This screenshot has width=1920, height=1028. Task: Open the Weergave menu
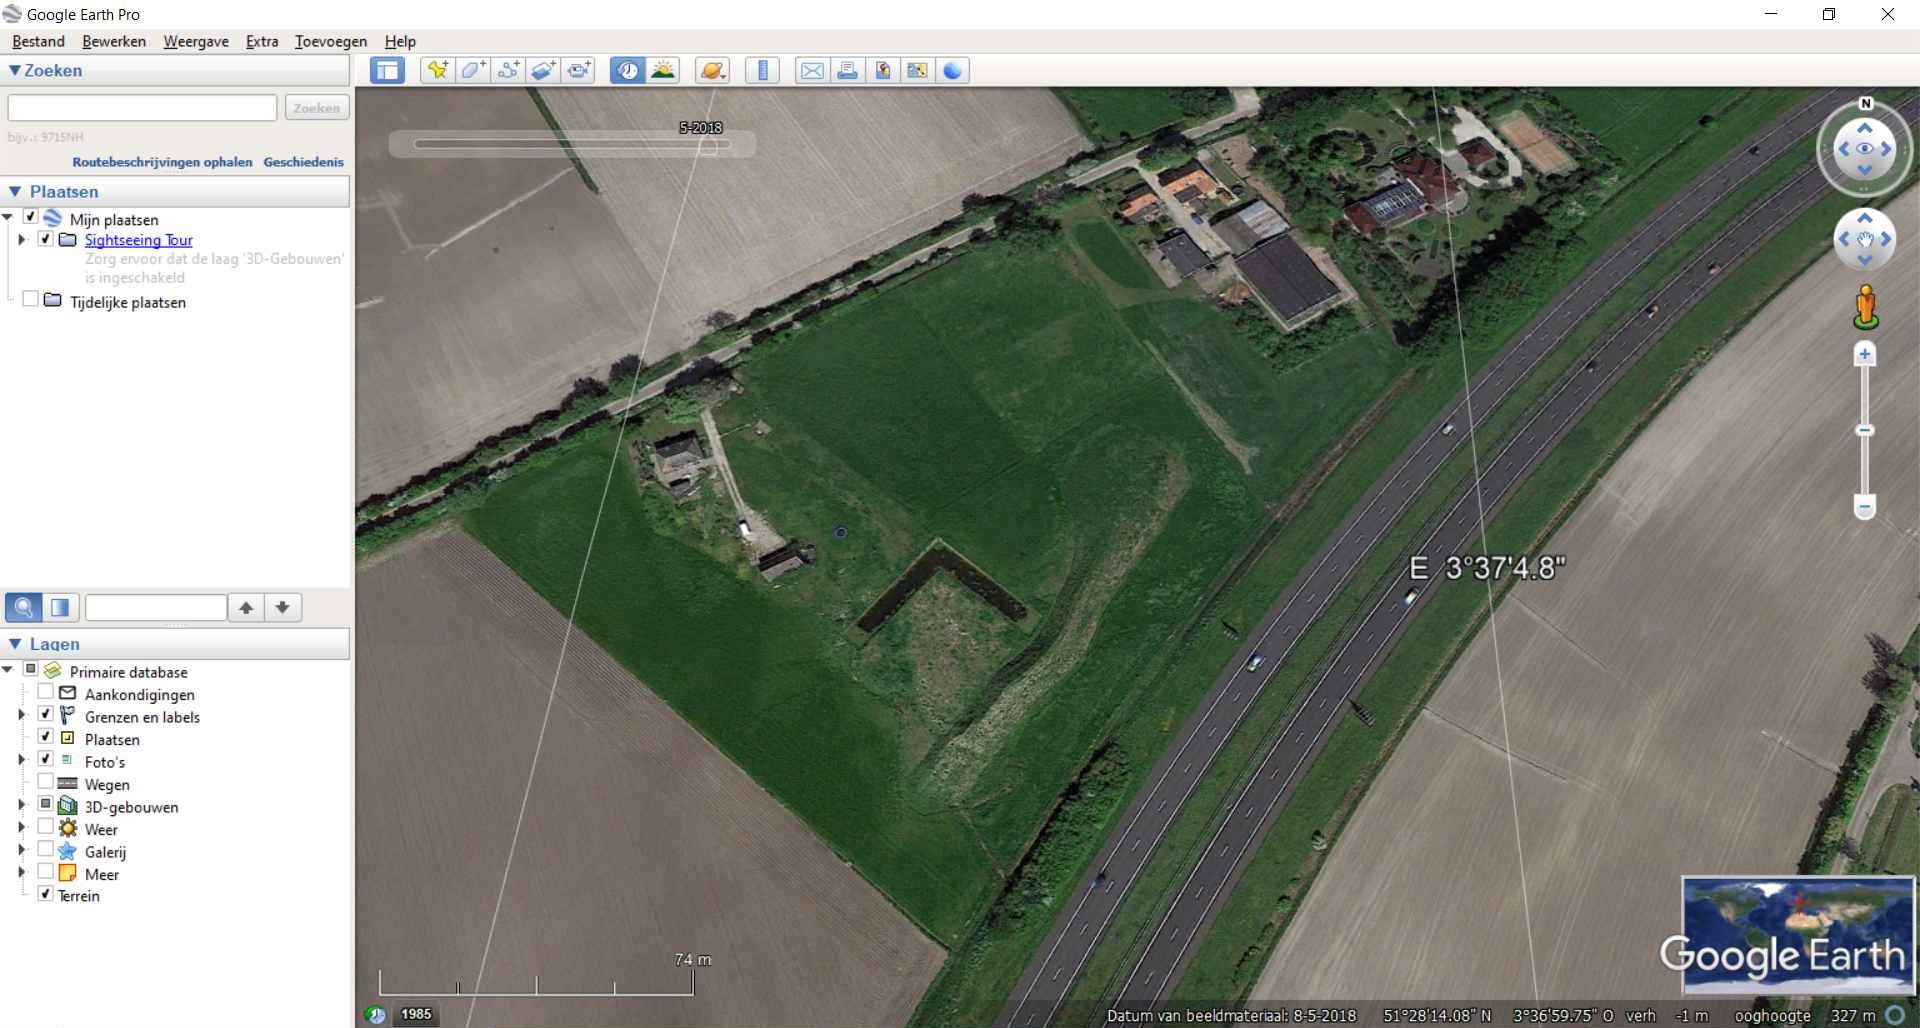pos(196,41)
